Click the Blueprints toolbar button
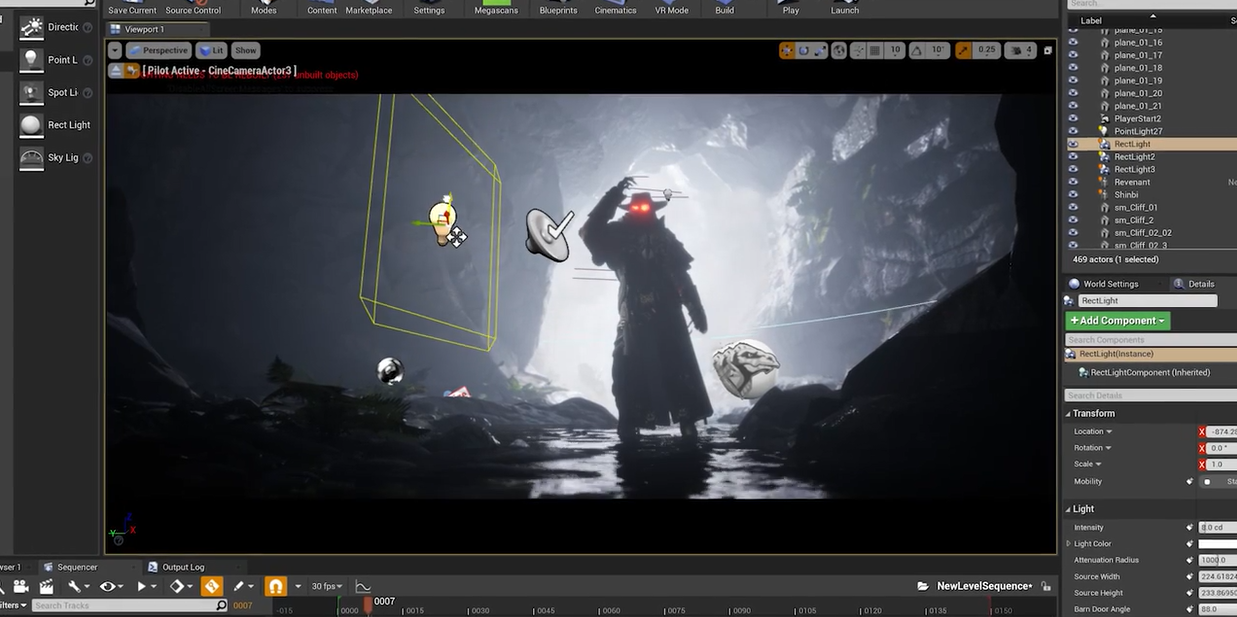This screenshot has width=1237, height=617. (558, 8)
